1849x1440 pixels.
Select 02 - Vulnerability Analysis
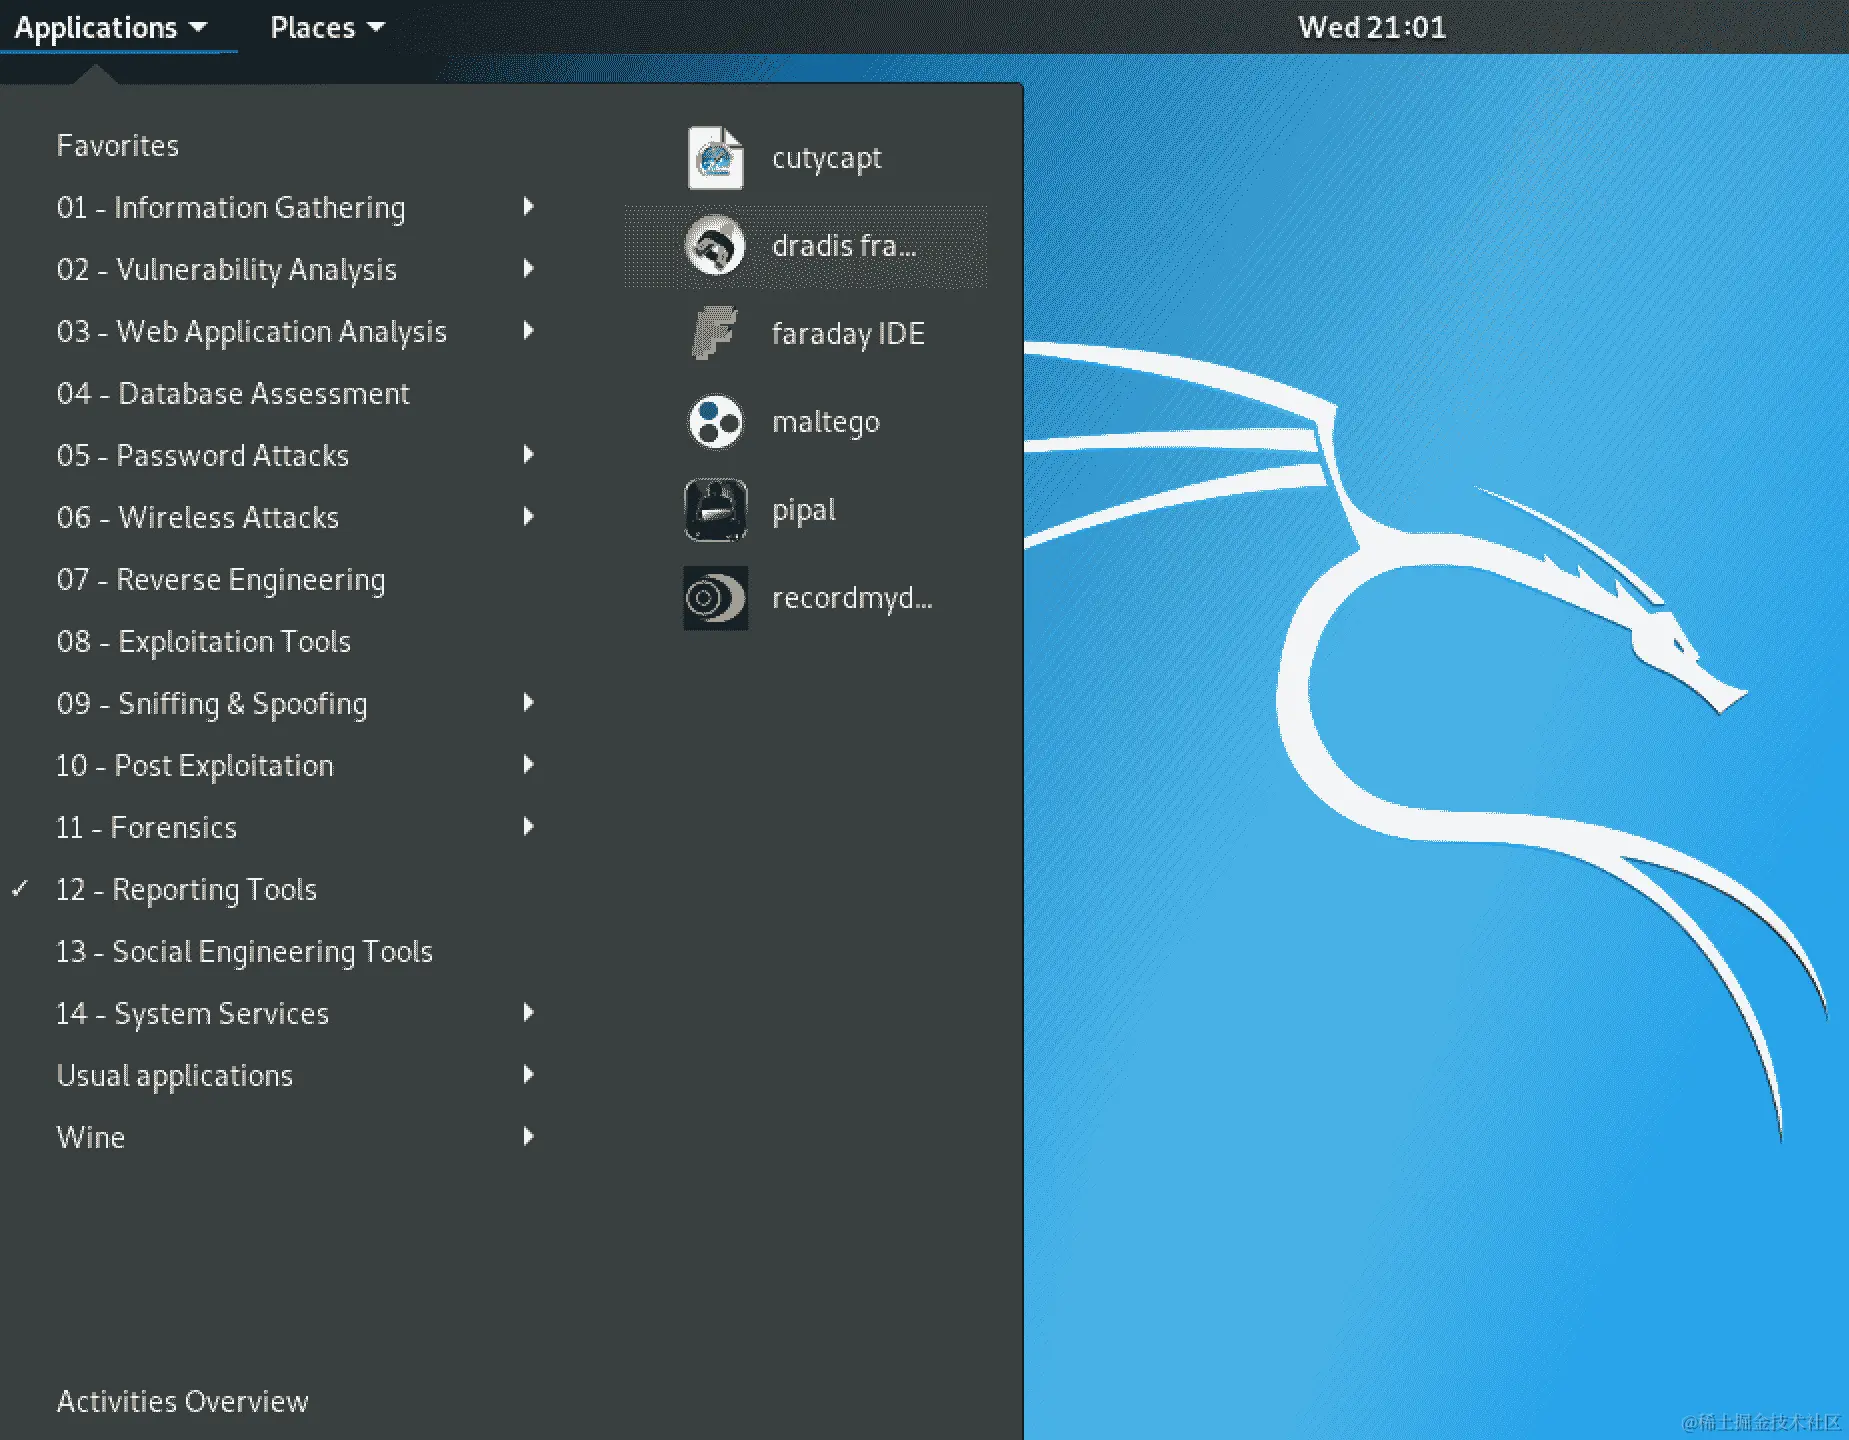click(227, 270)
